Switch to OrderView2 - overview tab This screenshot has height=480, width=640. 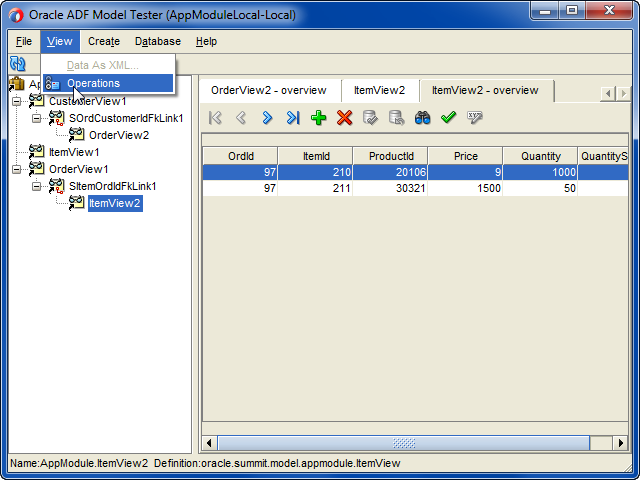(269, 90)
